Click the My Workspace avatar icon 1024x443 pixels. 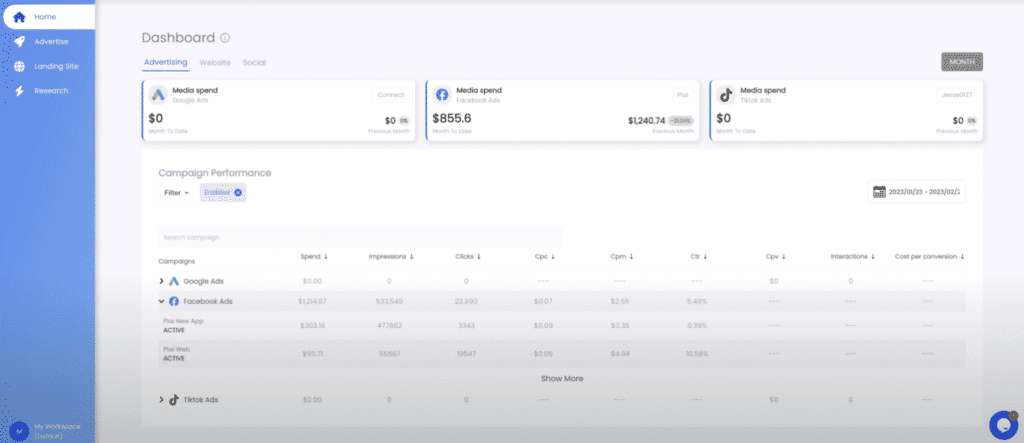pos(18,430)
